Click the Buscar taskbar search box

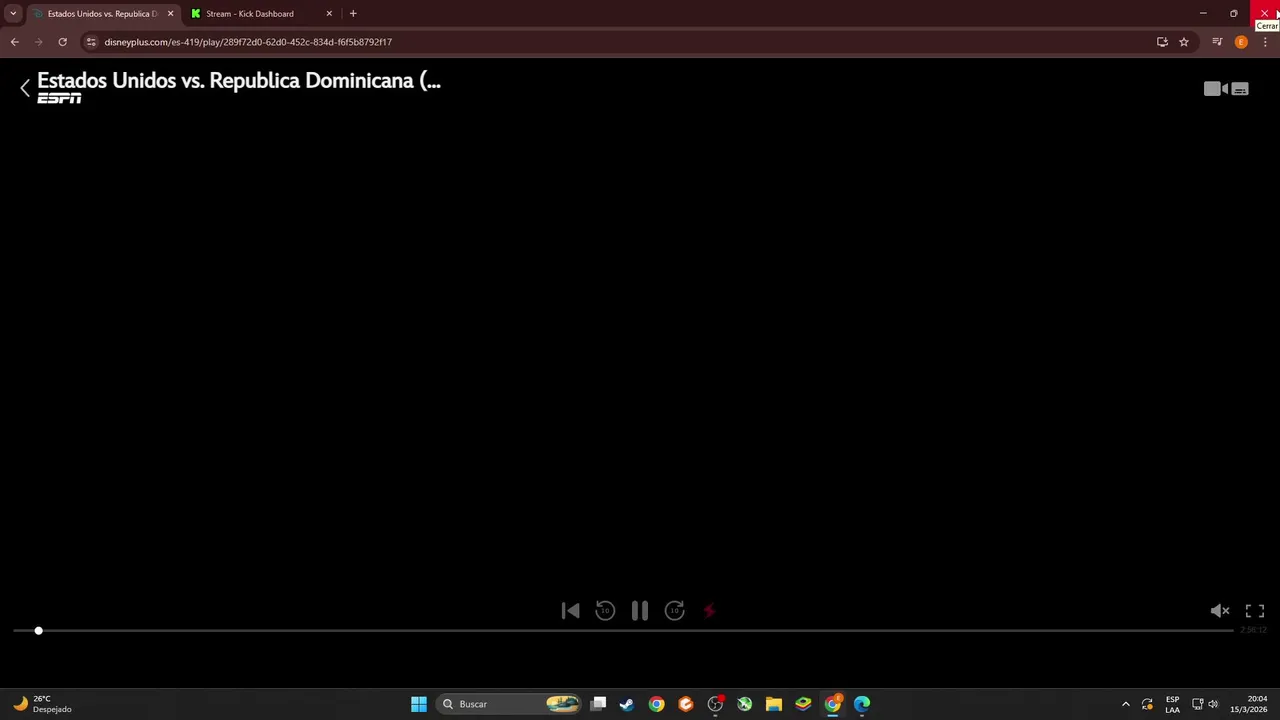[509, 704]
